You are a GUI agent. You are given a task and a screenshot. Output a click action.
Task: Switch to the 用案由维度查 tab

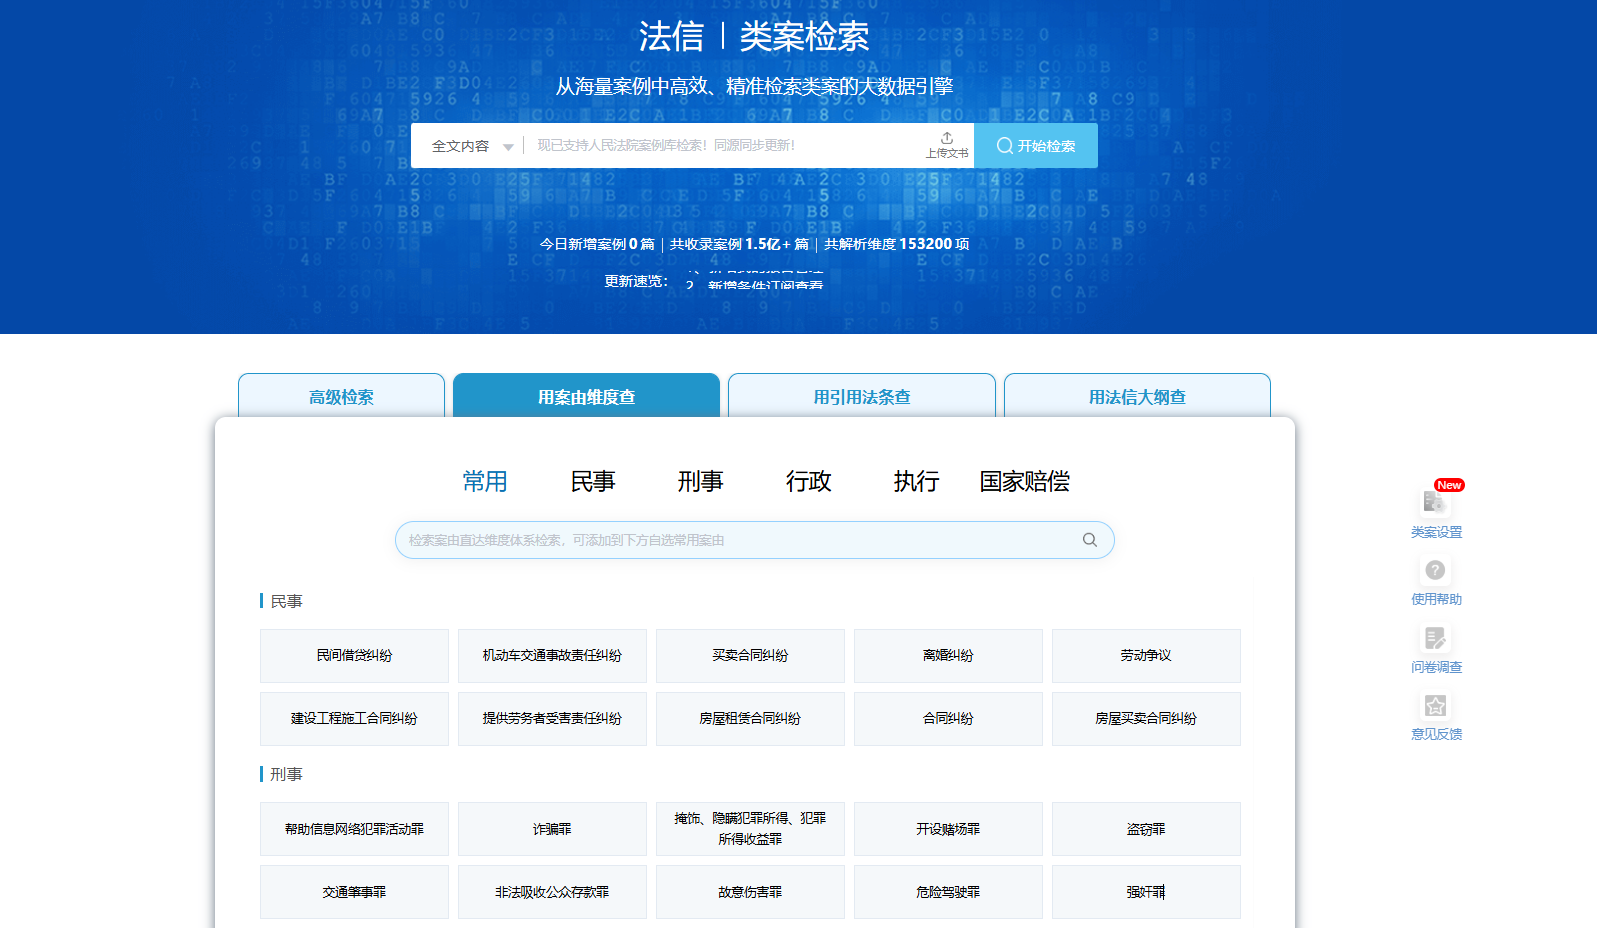(586, 396)
